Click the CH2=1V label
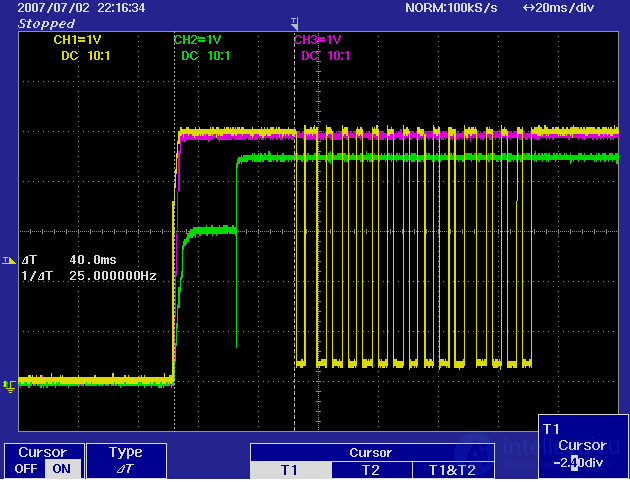Screen dimensions: 630x482 coord(197,40)
